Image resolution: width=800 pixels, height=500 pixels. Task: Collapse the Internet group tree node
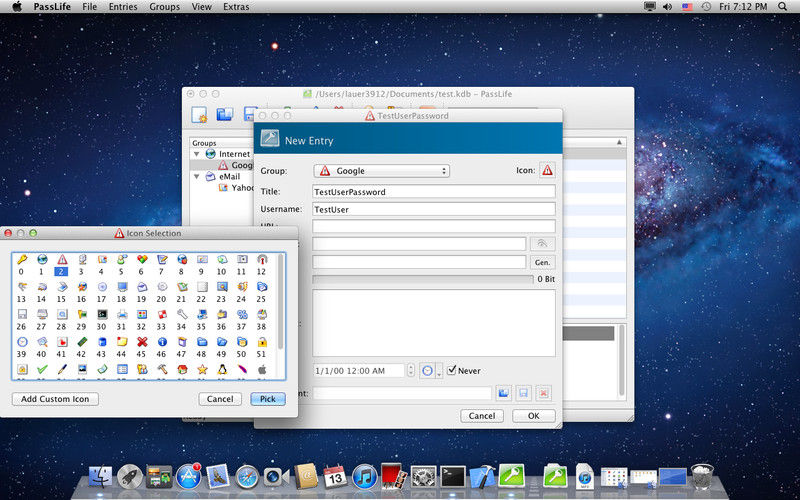coord(196,154)
